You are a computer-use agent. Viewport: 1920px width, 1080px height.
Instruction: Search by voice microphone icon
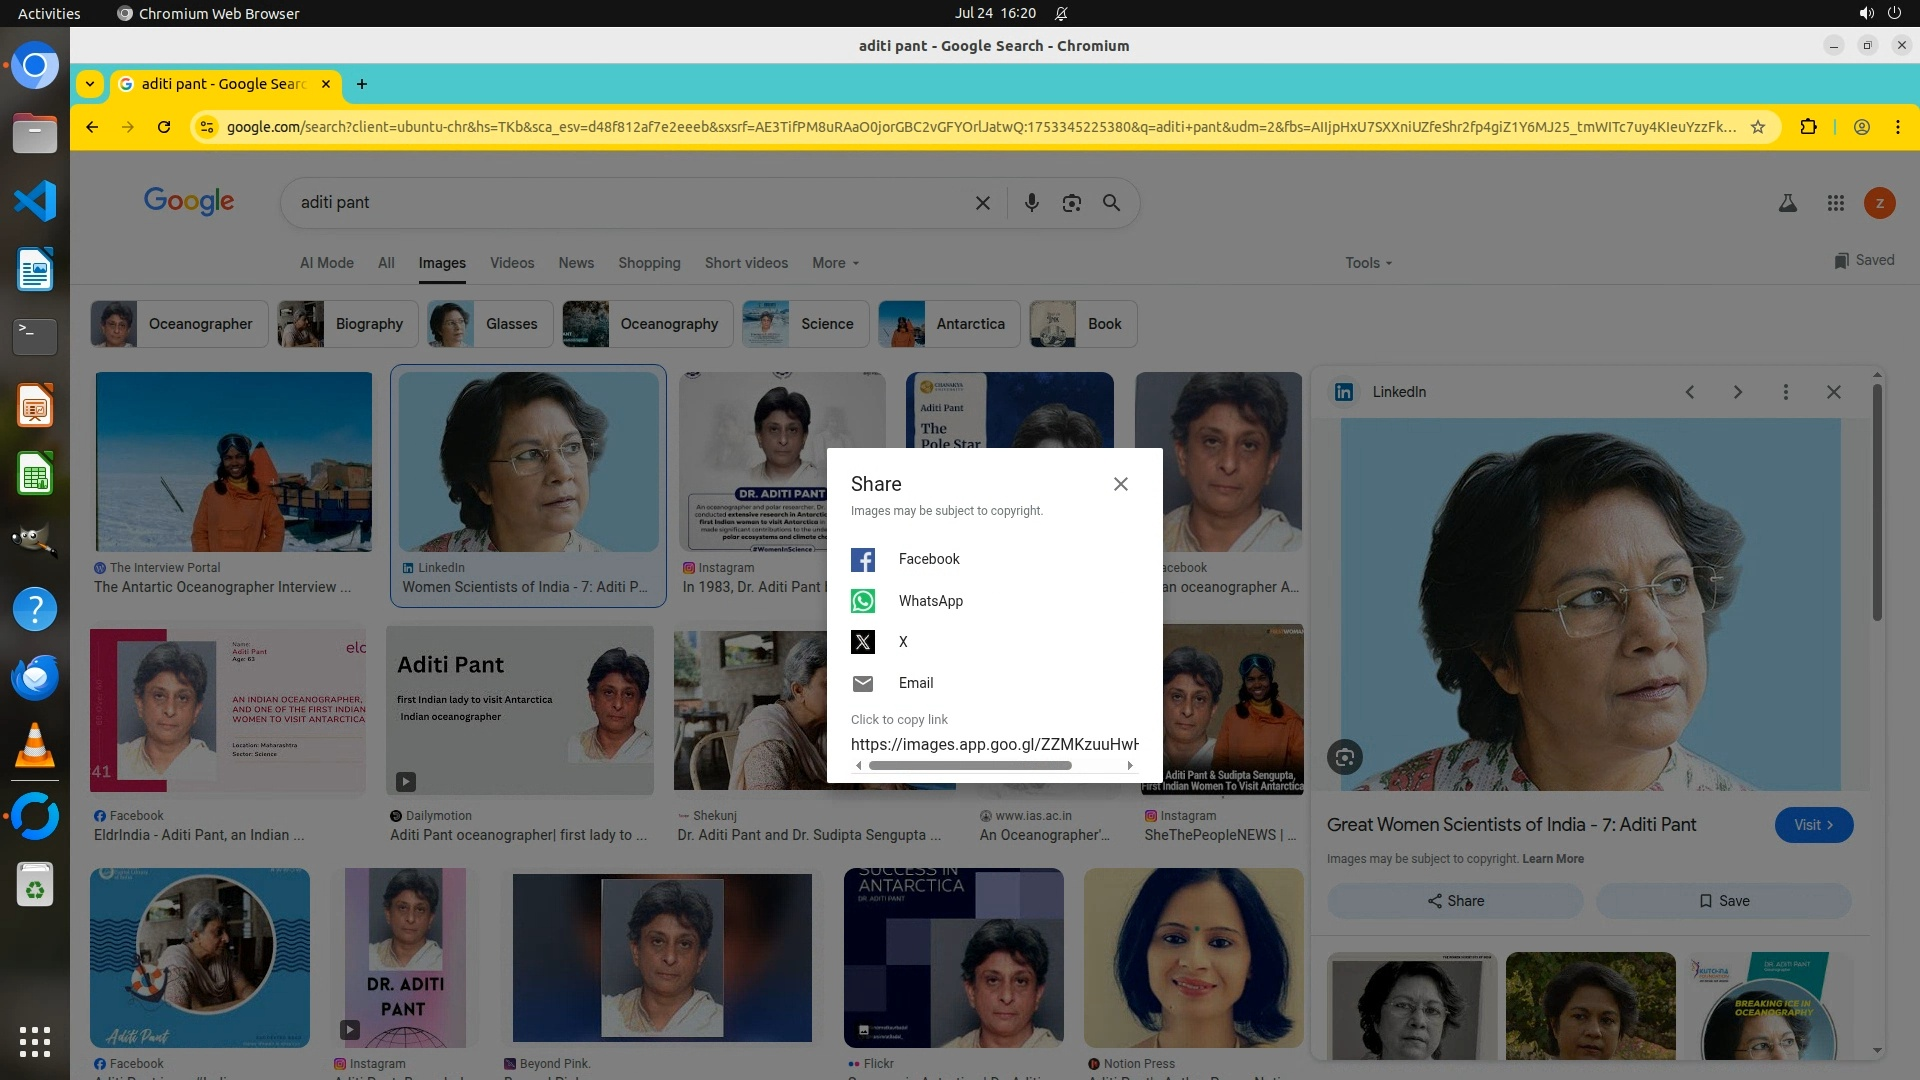(x=1031, y=203)
